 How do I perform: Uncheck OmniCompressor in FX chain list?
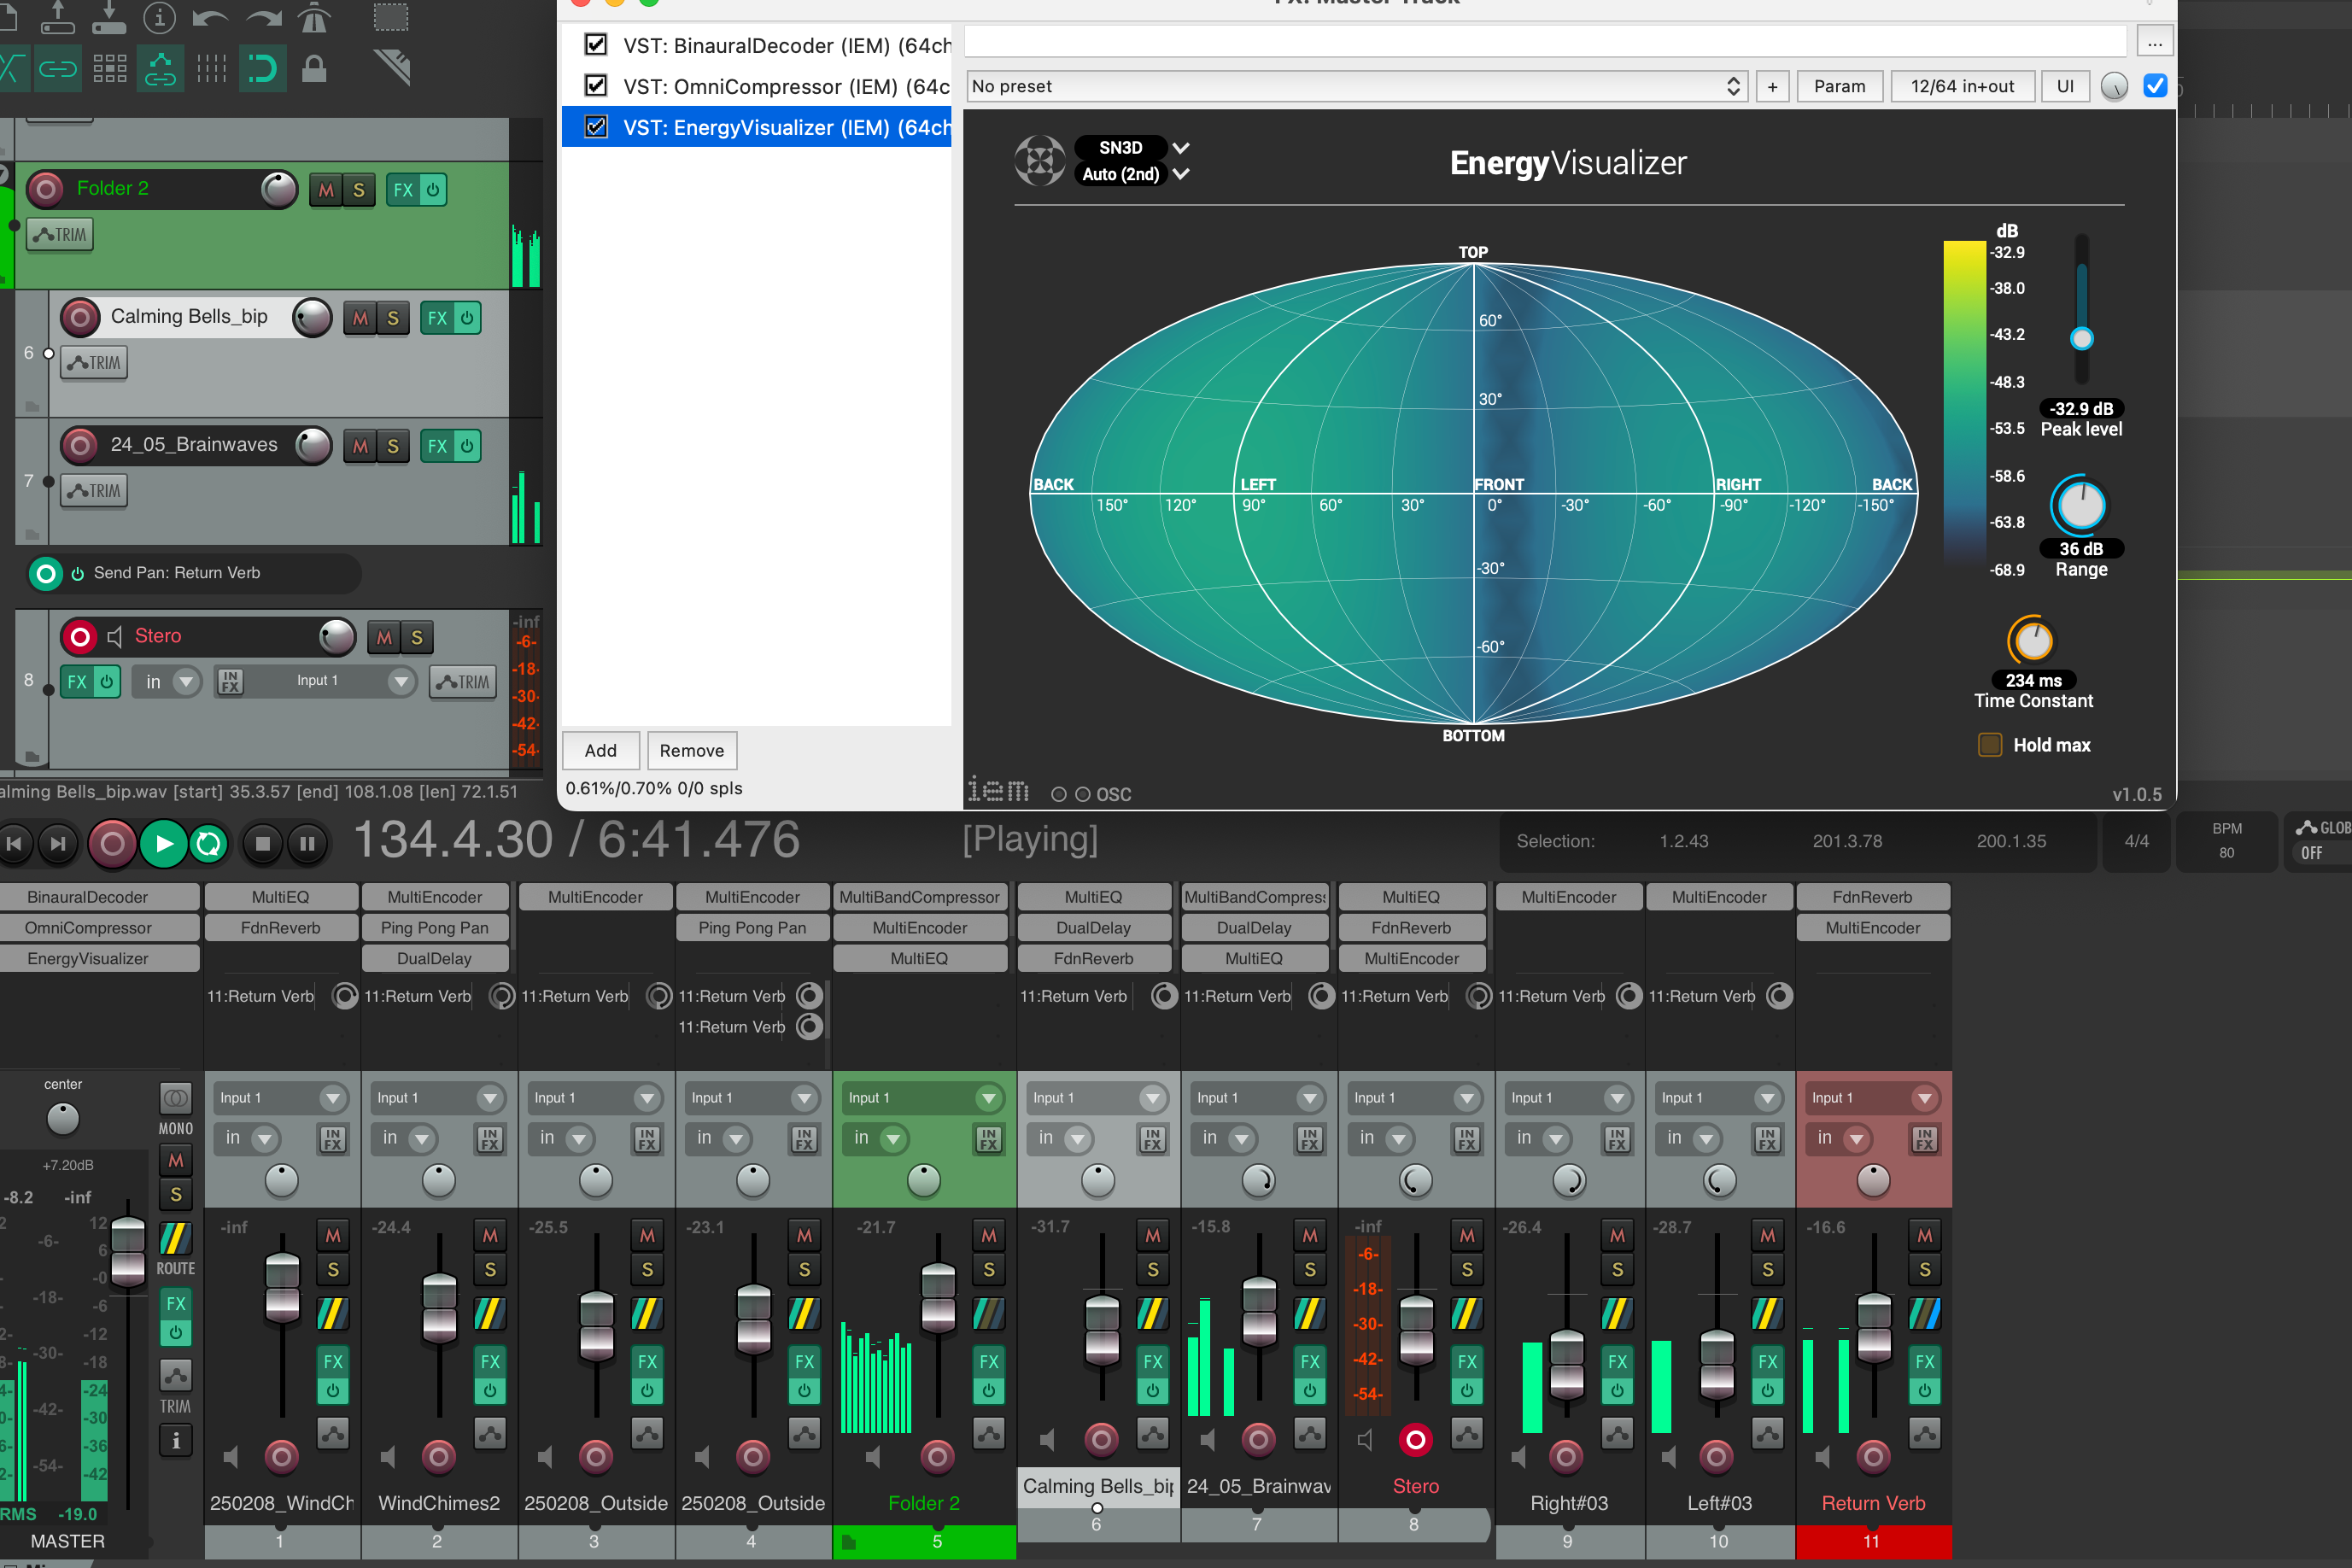596,86
